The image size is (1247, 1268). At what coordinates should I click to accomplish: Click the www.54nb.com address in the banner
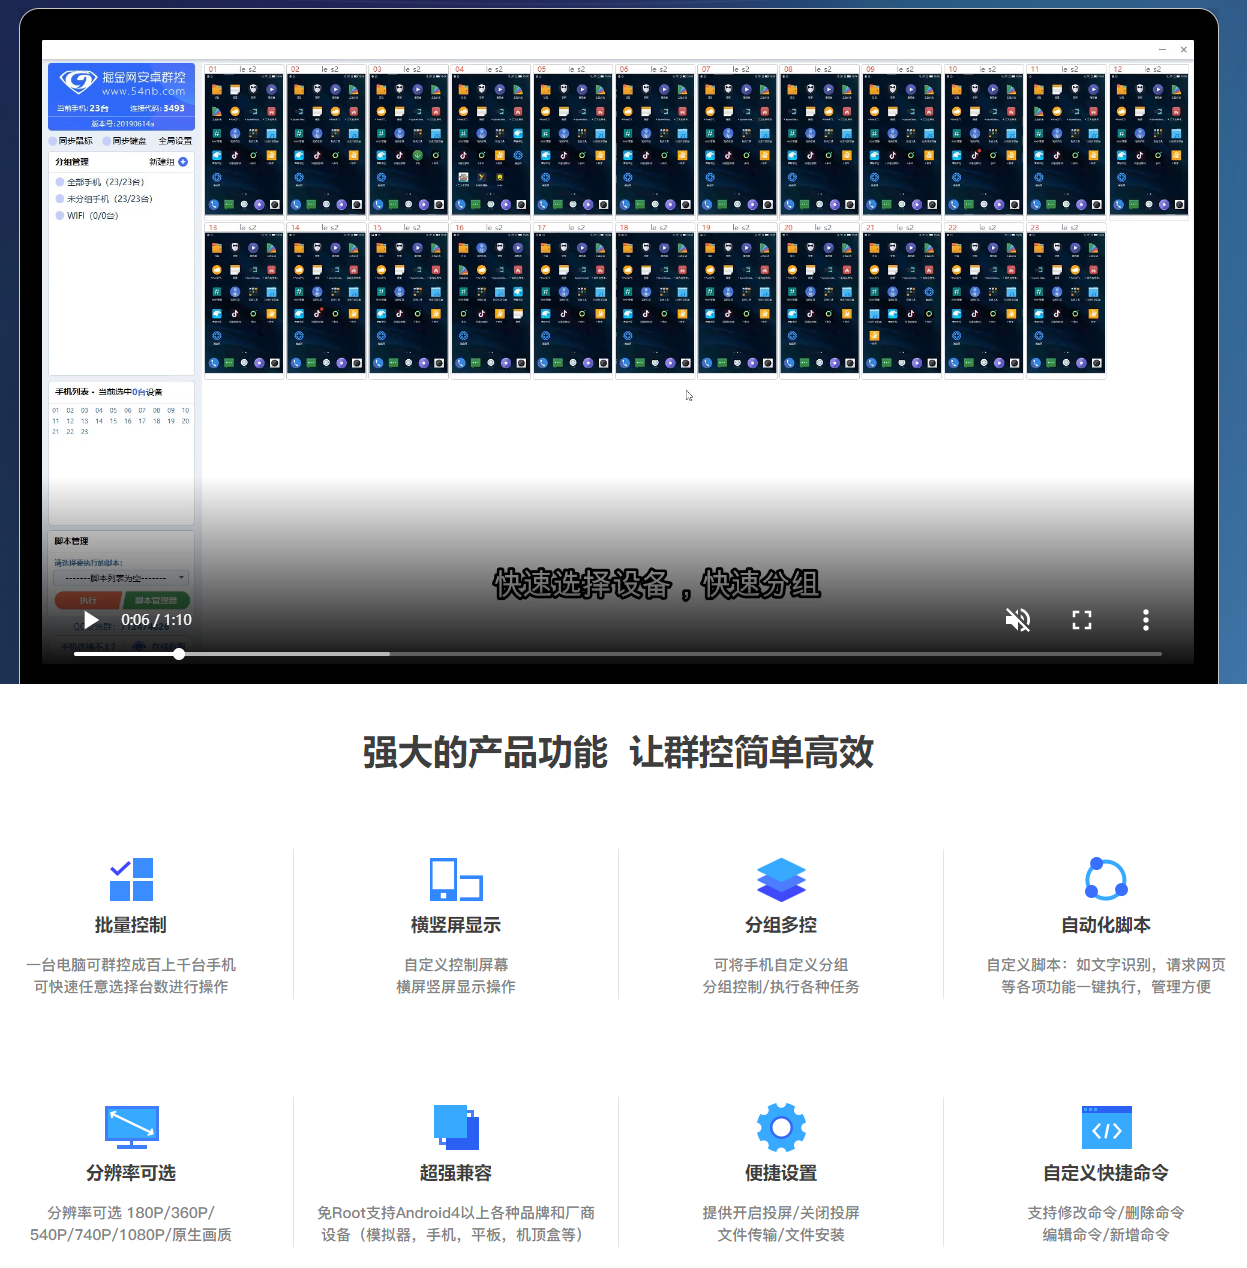pos(144,91)
